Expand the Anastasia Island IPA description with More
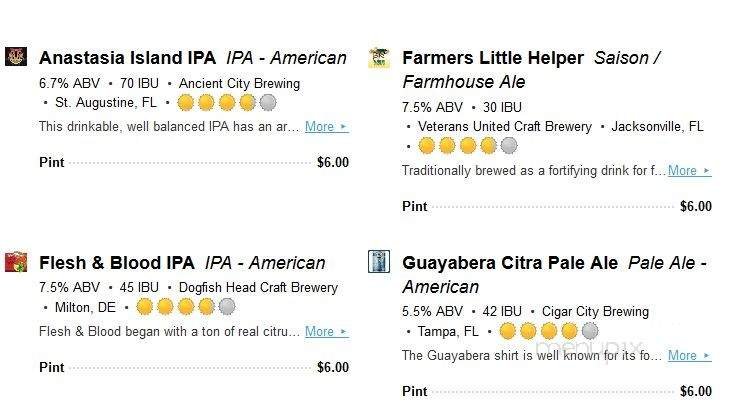This screenshot has height=417, width=750. click(320, 127)
